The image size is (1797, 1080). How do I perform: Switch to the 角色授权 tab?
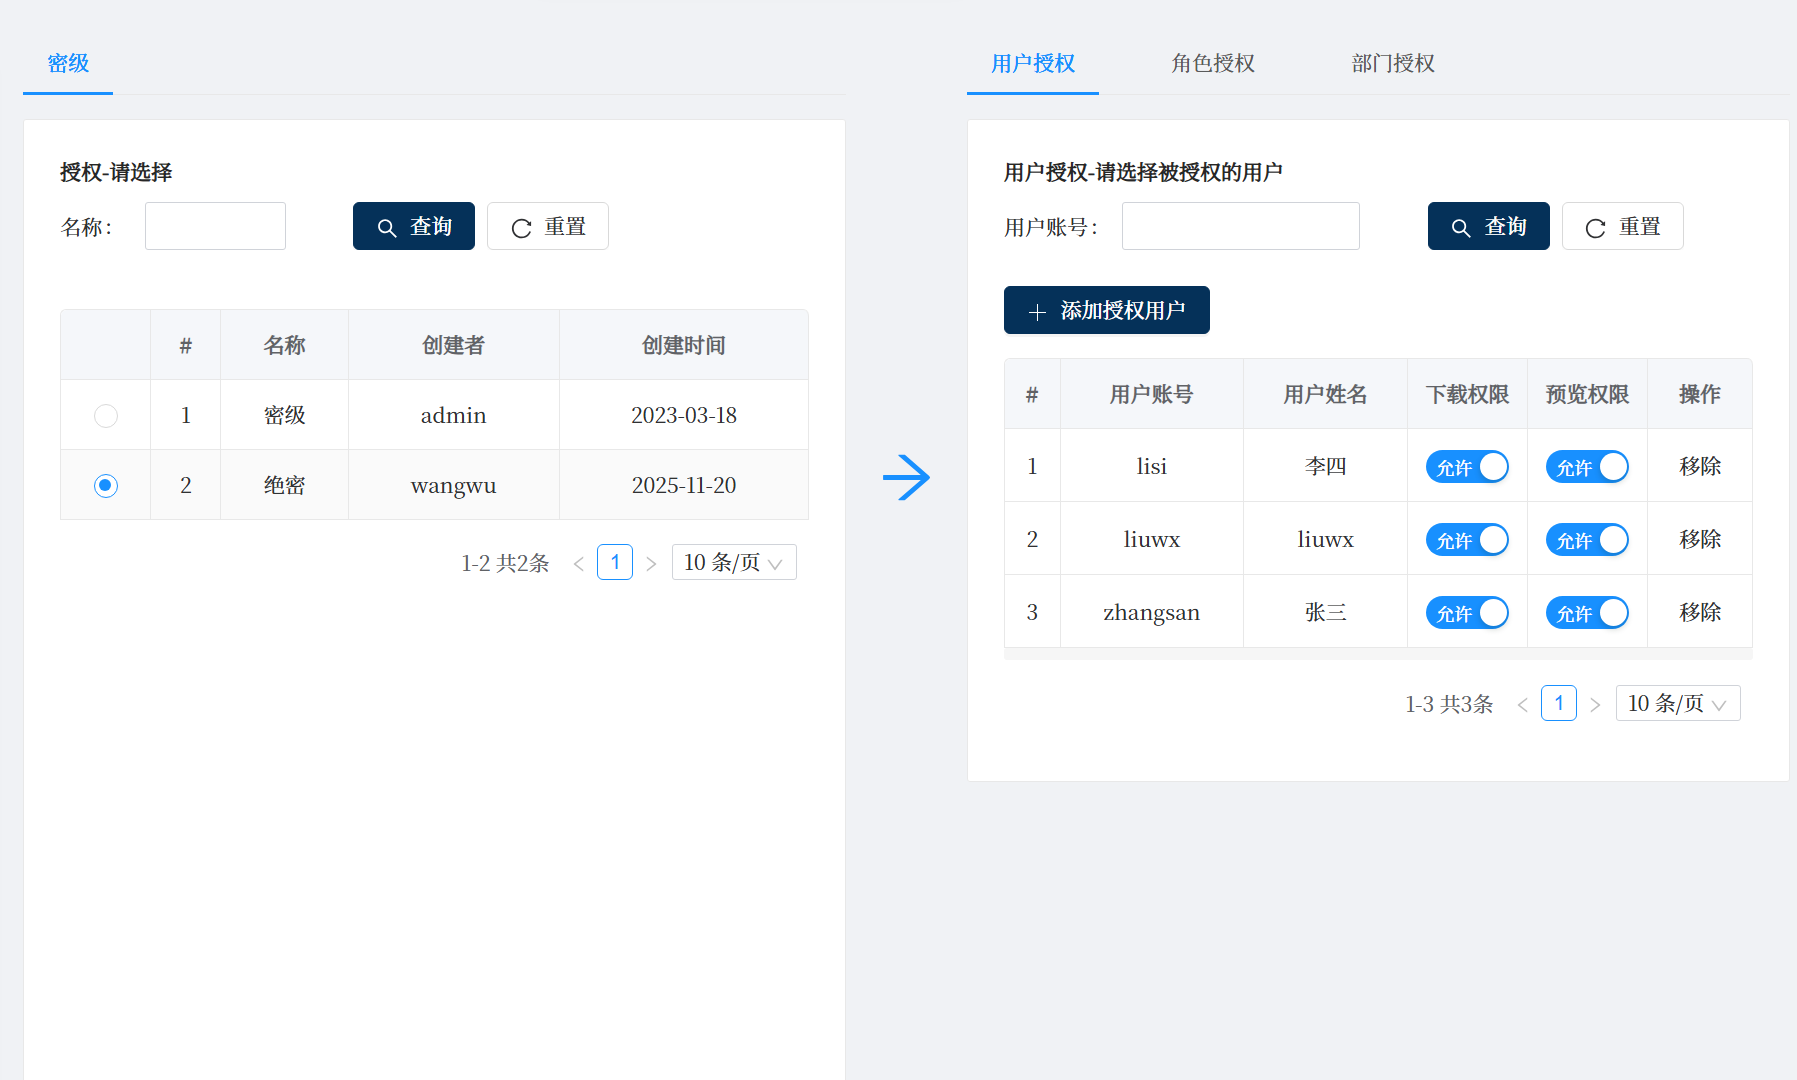click(x=1212, y=64)
